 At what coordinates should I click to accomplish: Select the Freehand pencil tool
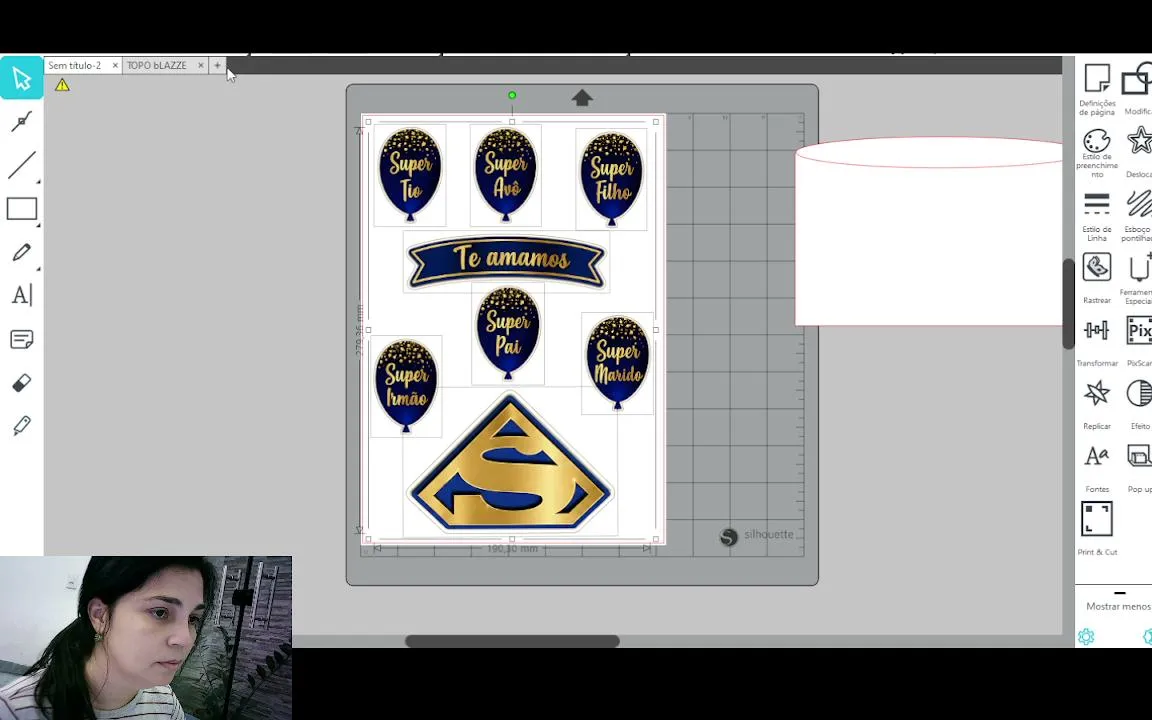coord(21,252)
